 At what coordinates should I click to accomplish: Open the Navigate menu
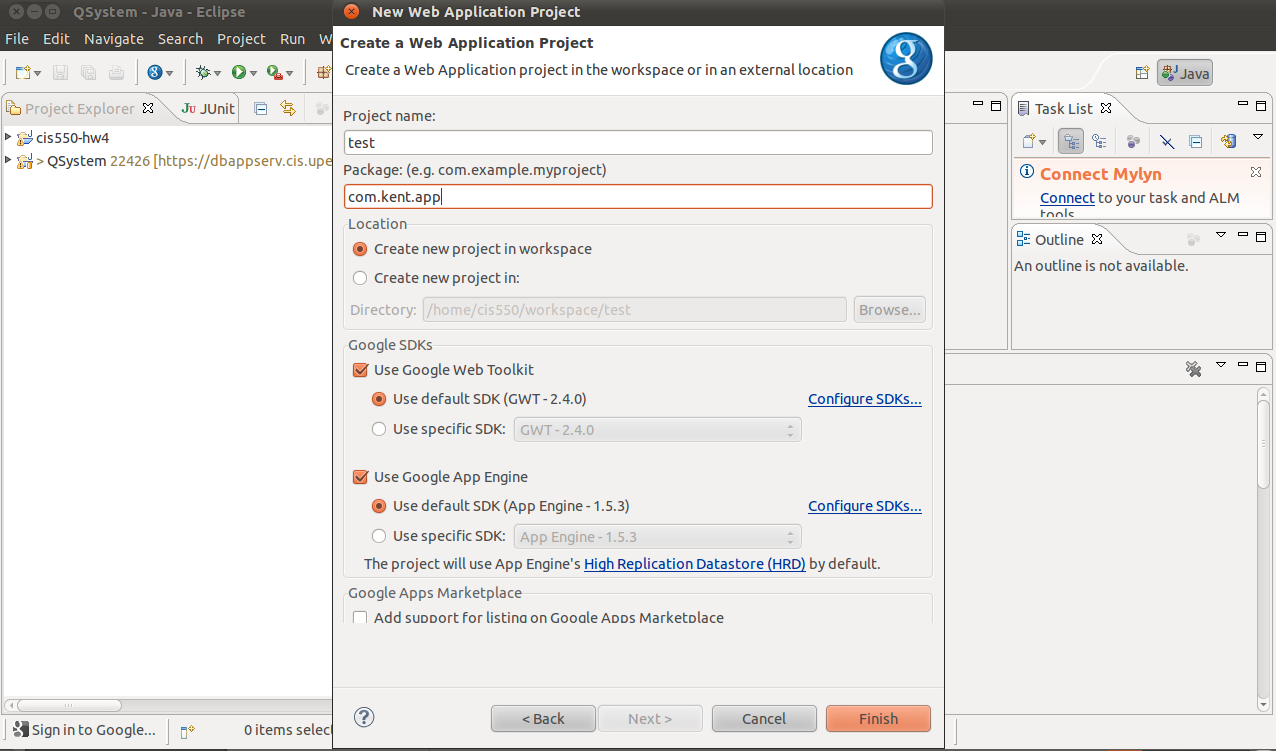114,39
